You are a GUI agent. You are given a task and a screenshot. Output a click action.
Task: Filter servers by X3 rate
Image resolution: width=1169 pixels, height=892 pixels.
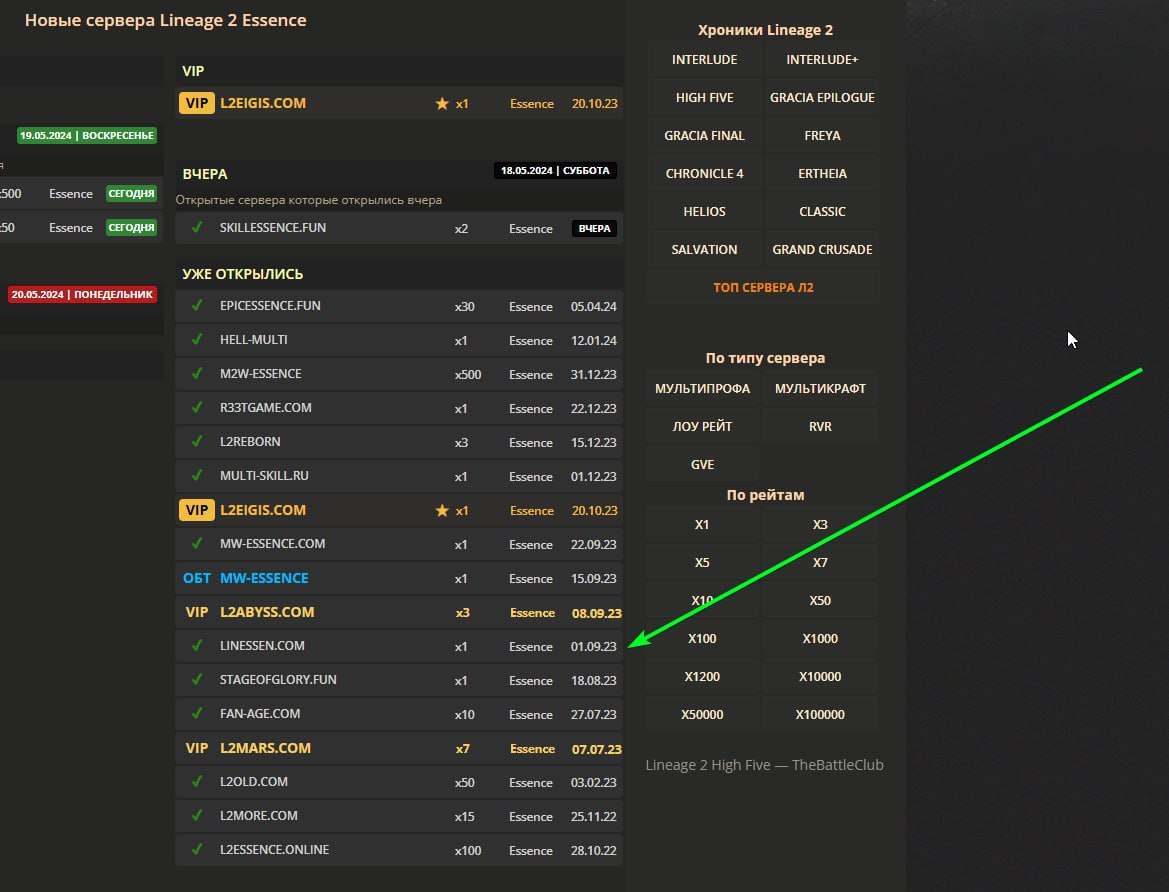pyautogui.click(x=820, y=525)
